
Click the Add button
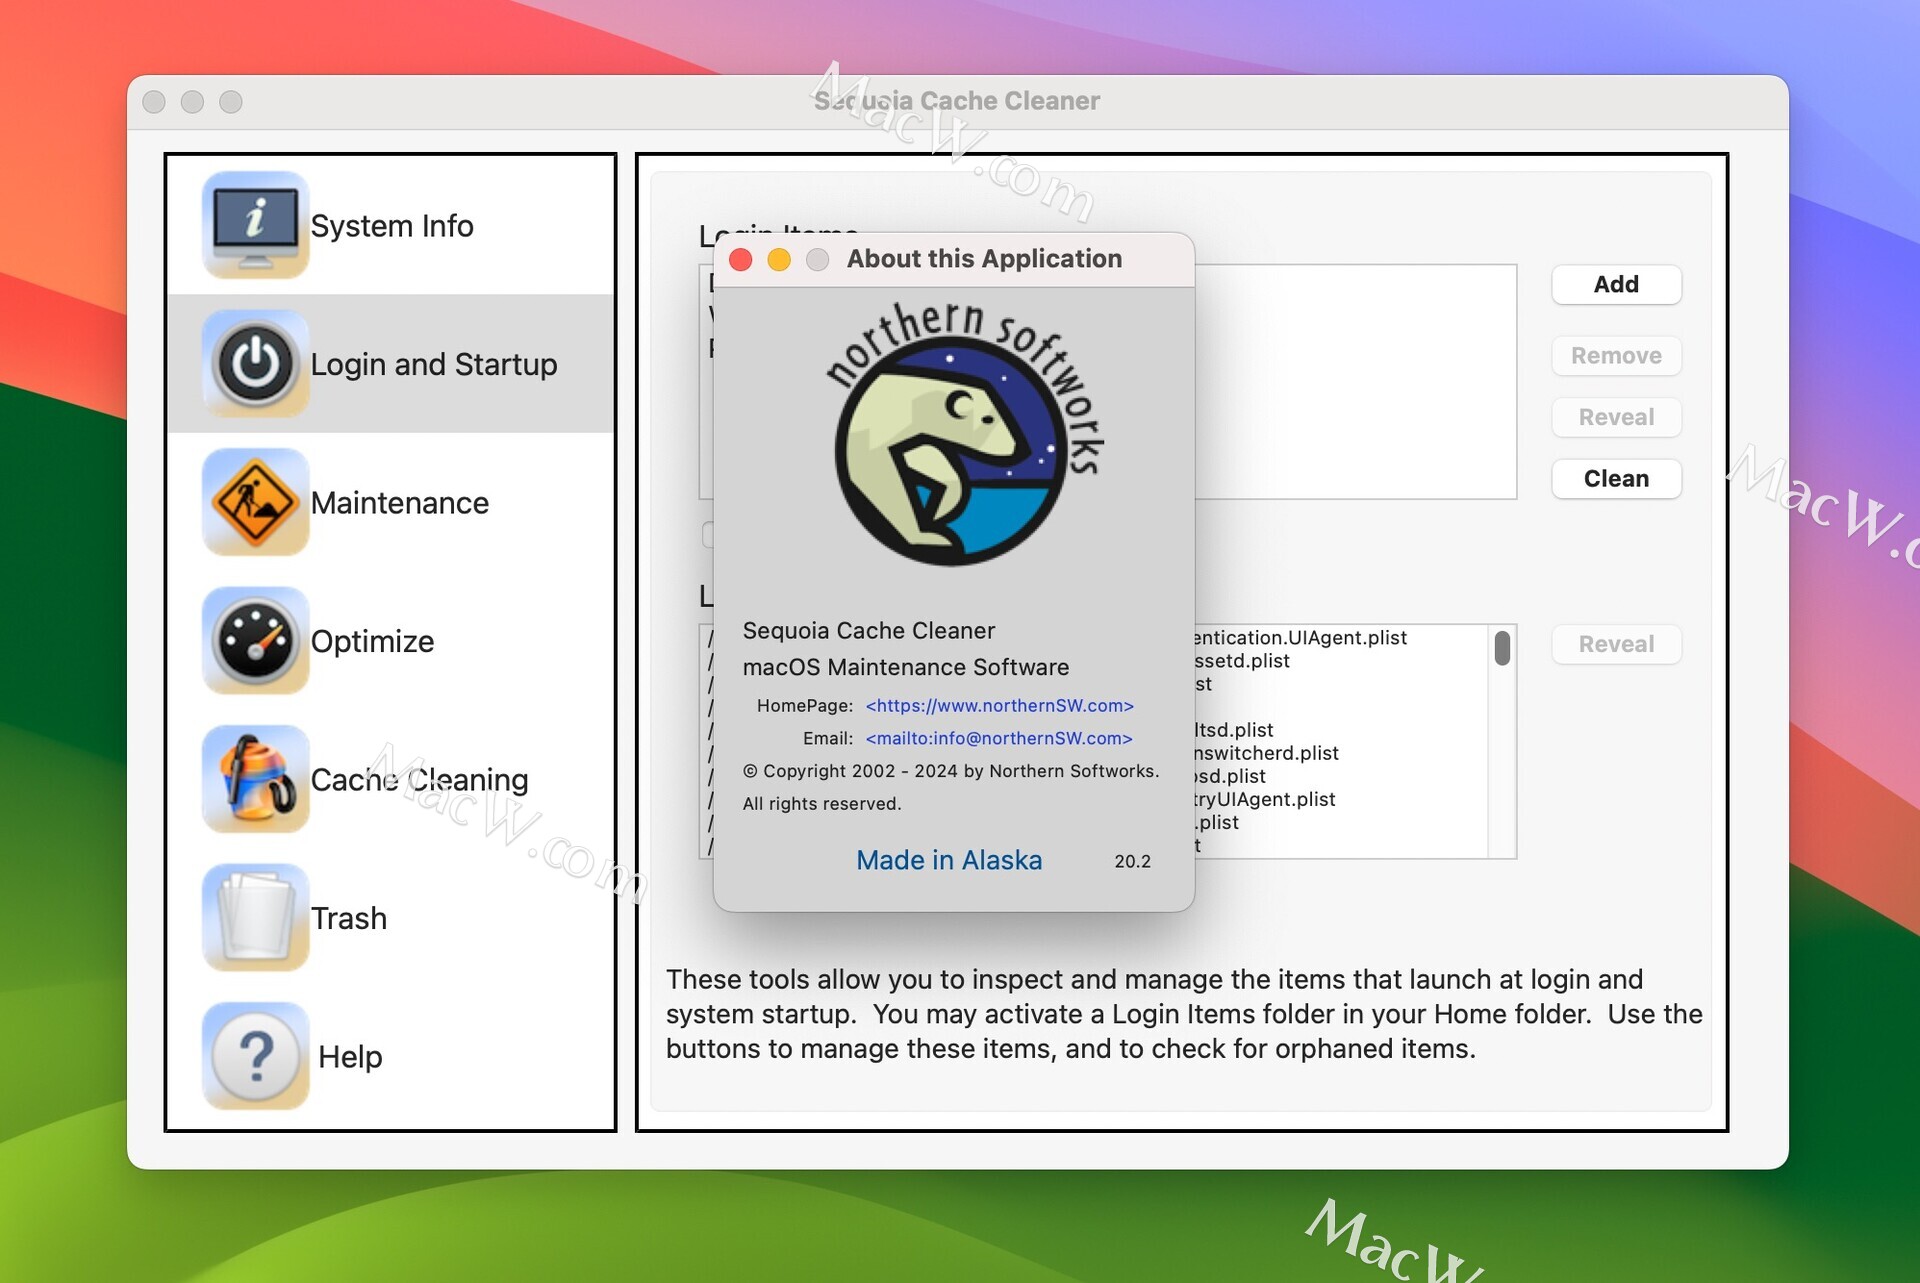pos(1616,284)
